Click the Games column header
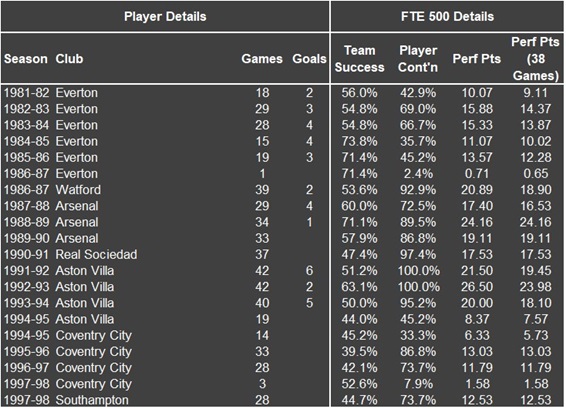 click(262, 58)
